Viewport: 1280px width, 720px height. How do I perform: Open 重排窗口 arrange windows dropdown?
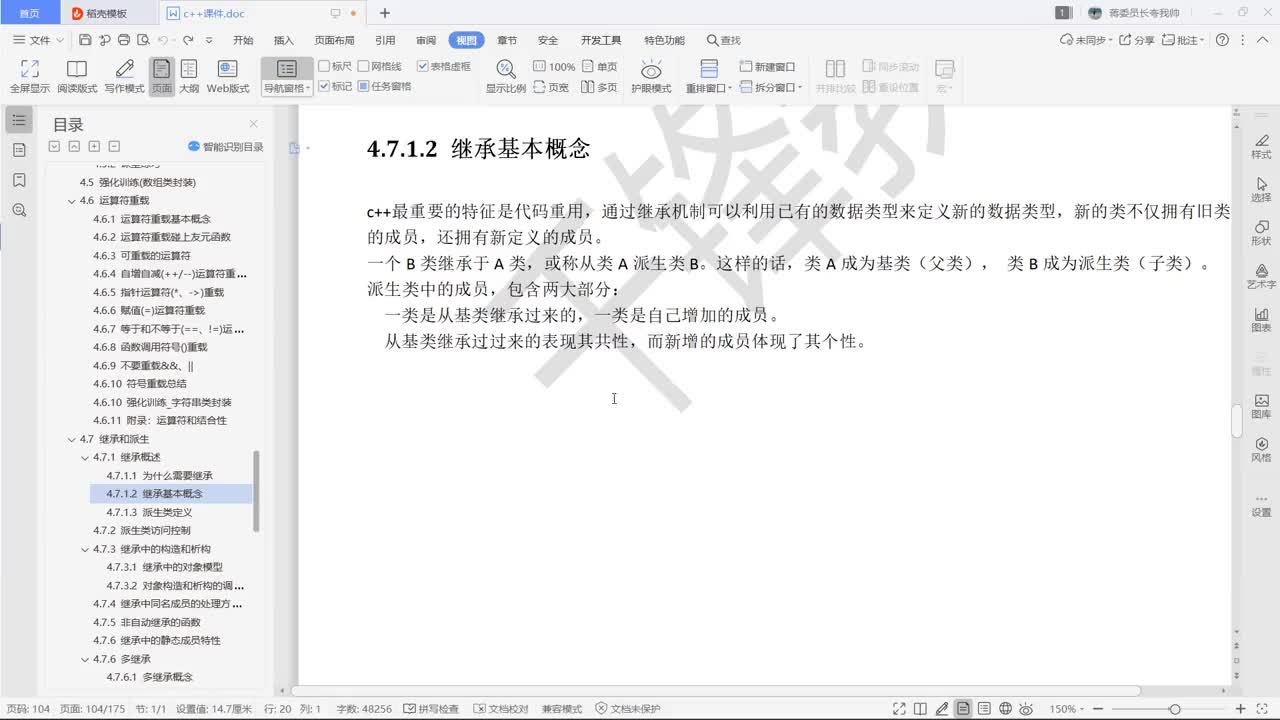709,88
